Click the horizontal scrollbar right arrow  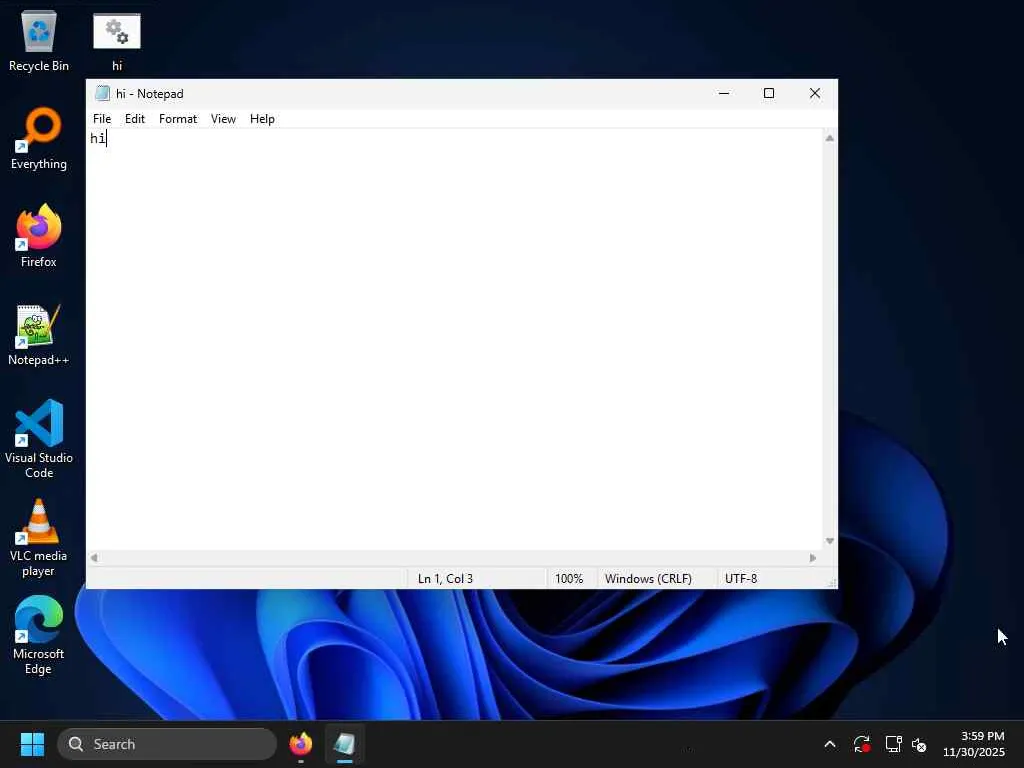point(813,558)
